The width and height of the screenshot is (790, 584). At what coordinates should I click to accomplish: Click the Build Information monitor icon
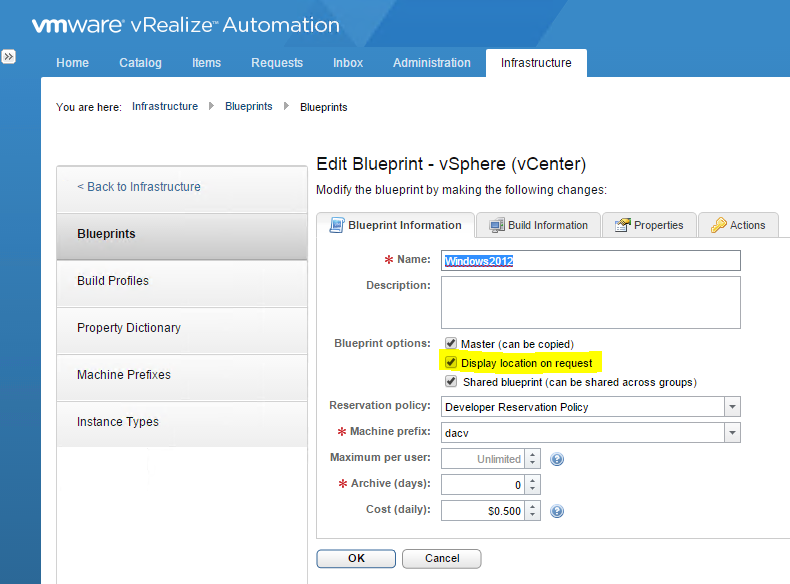point(497,225)
